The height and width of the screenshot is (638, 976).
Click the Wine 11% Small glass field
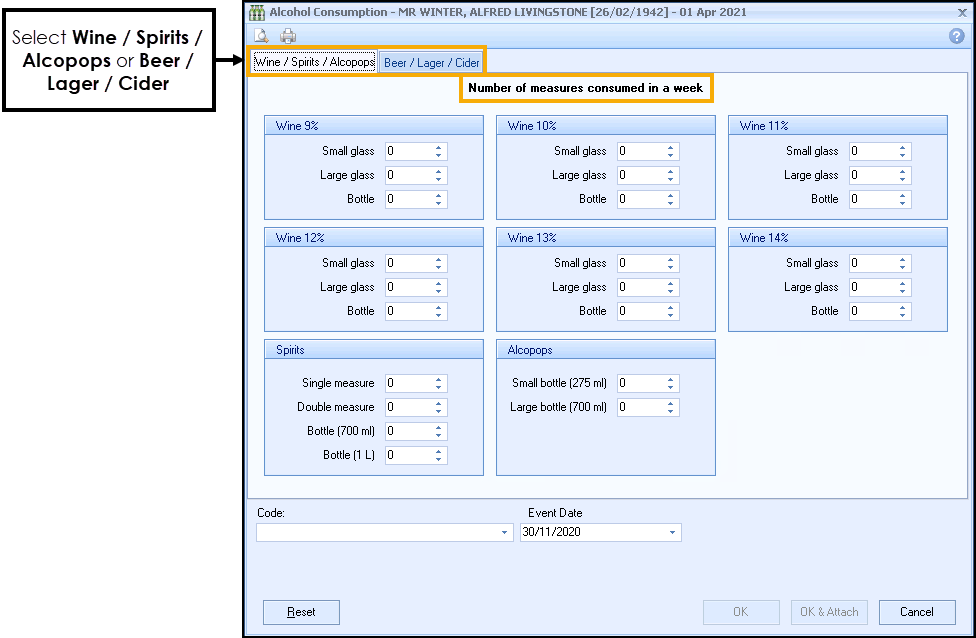871,151
